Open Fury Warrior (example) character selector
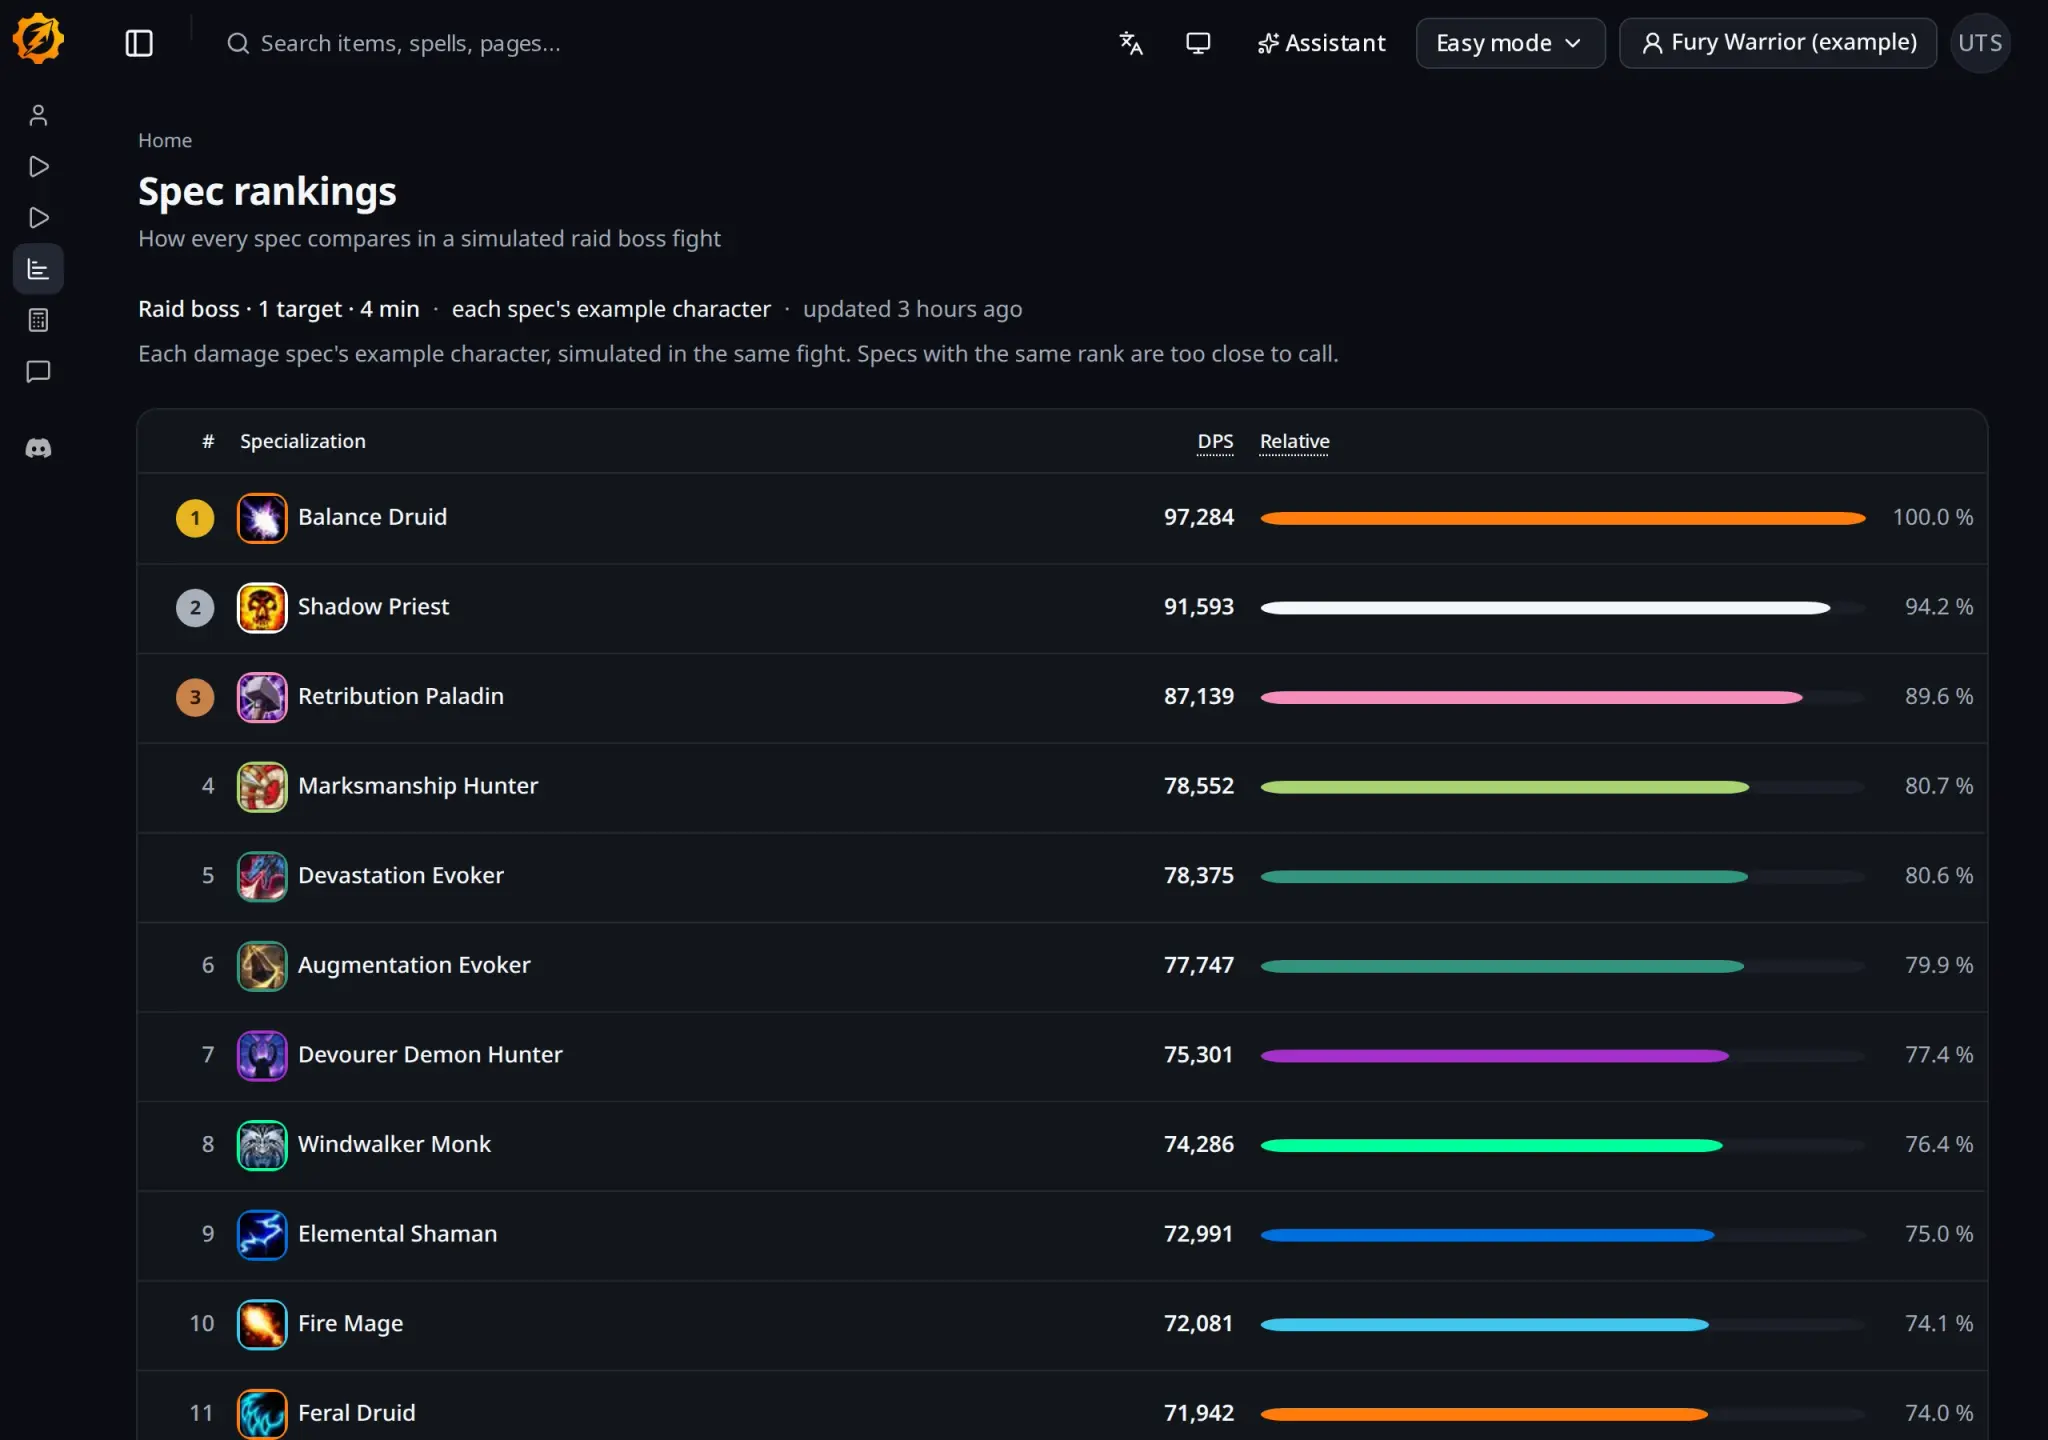Screen dimensions: 2048x1440 pos(1778,43)
